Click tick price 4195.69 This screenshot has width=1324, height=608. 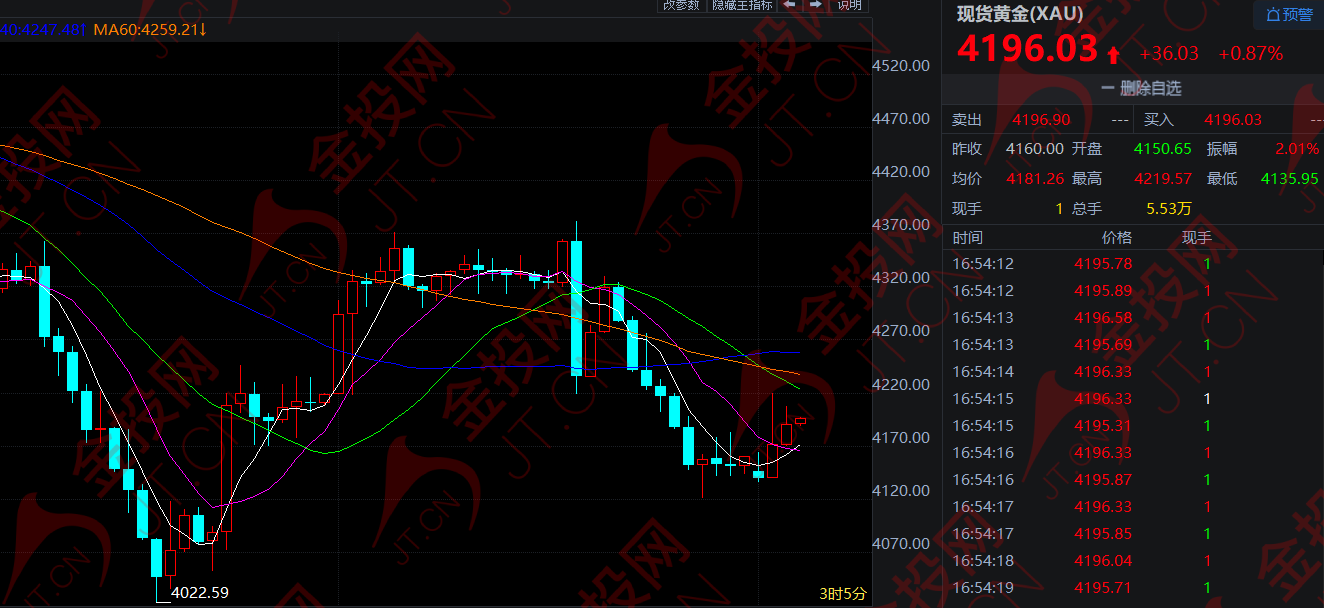tap(1103, 345)
